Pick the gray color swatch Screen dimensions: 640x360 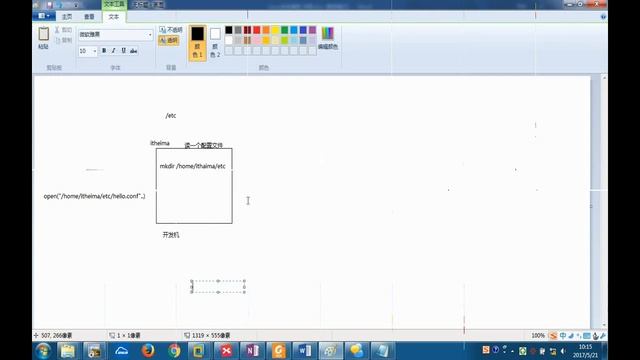point(238,30)
